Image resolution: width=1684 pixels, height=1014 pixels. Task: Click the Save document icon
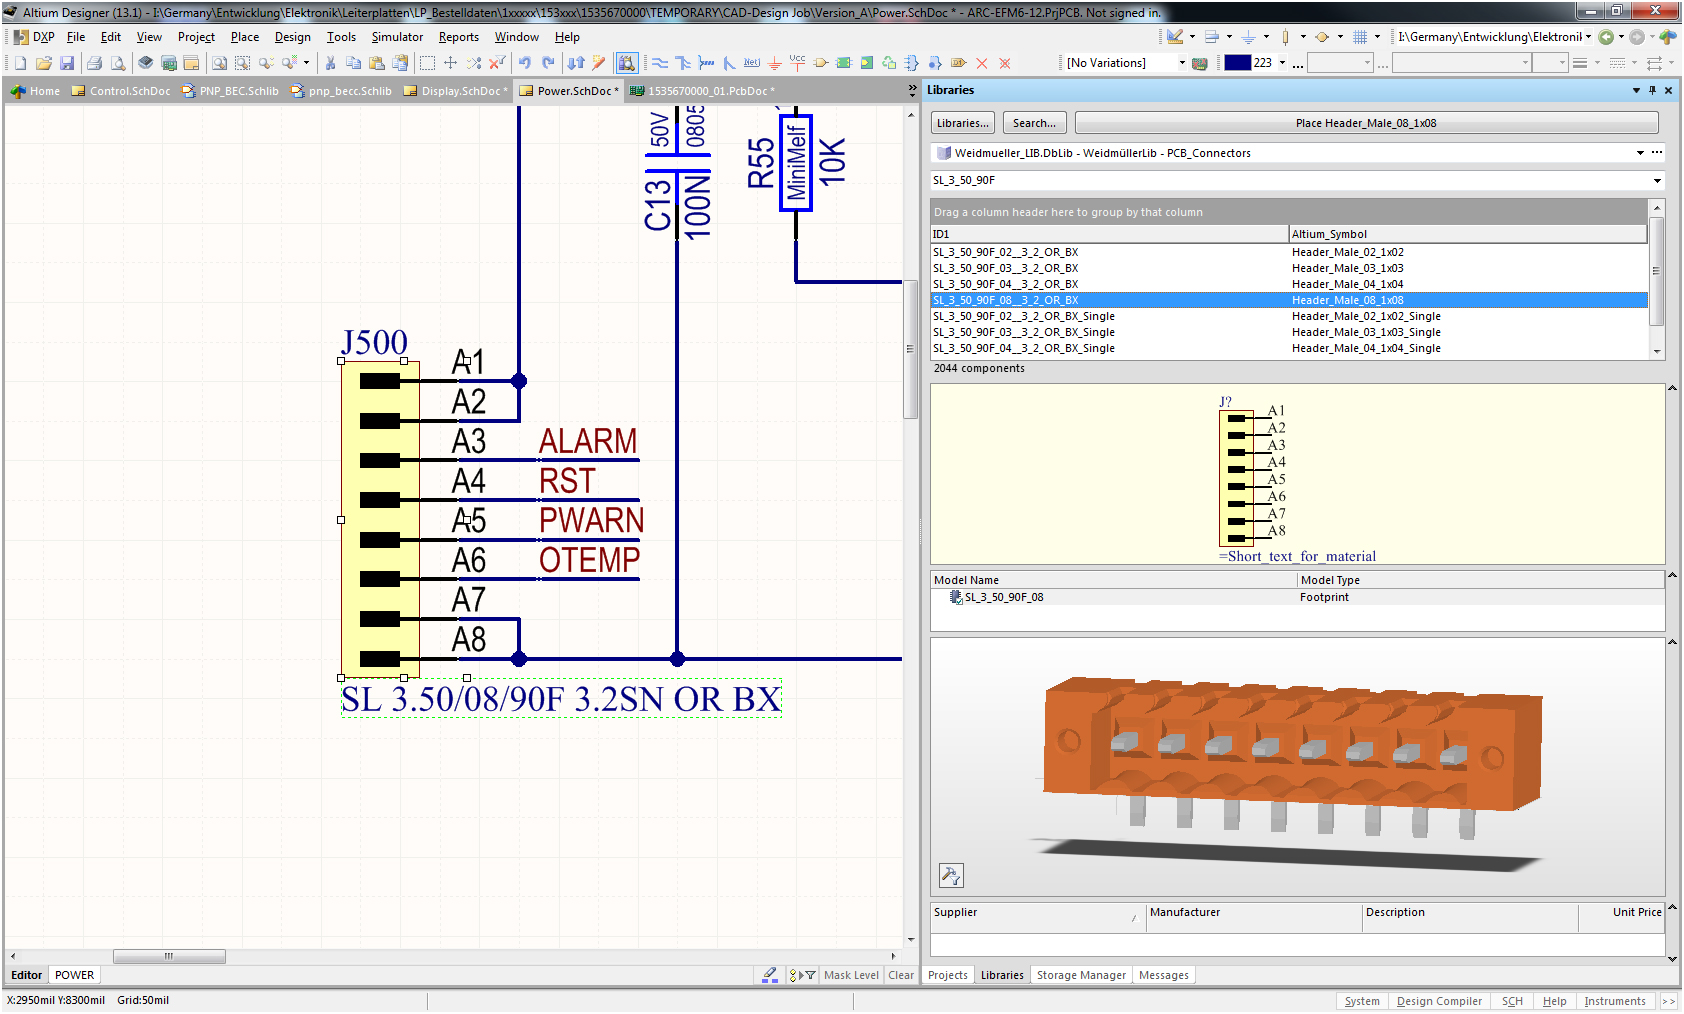(x=67, y=63)
